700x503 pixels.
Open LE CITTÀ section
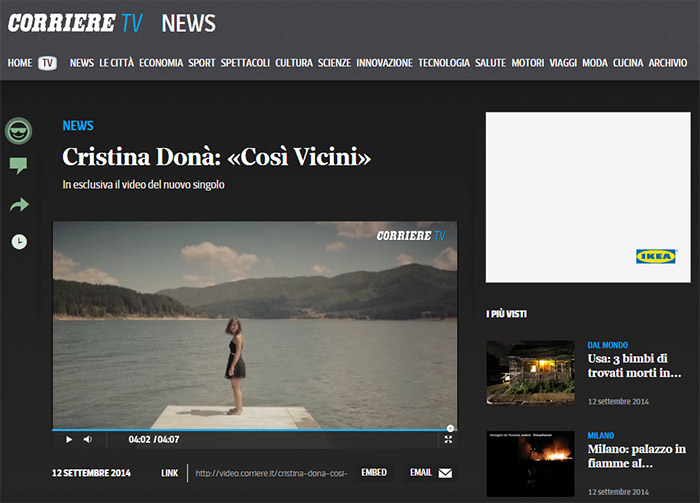[x=117, y=63]
